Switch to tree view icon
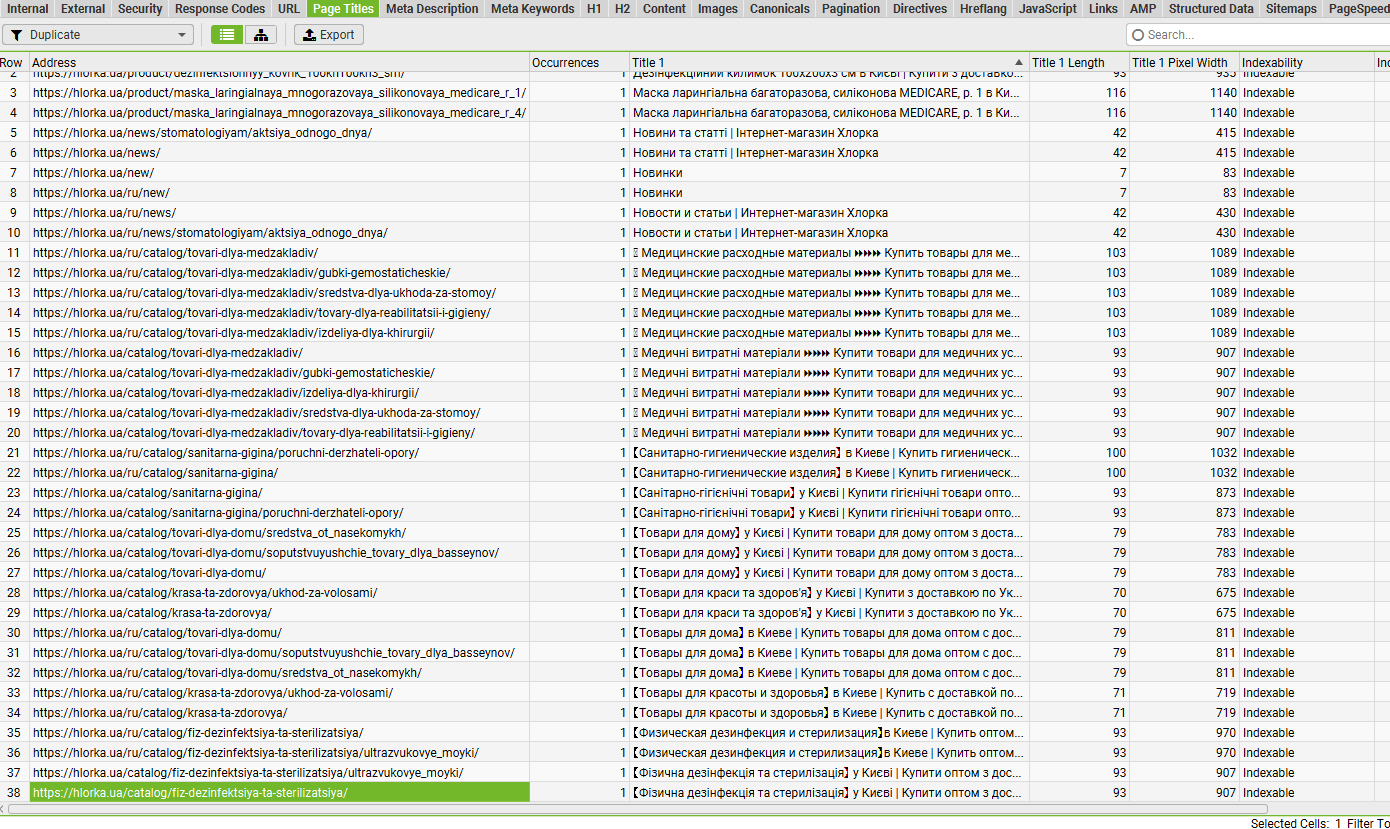 point(261,34)
